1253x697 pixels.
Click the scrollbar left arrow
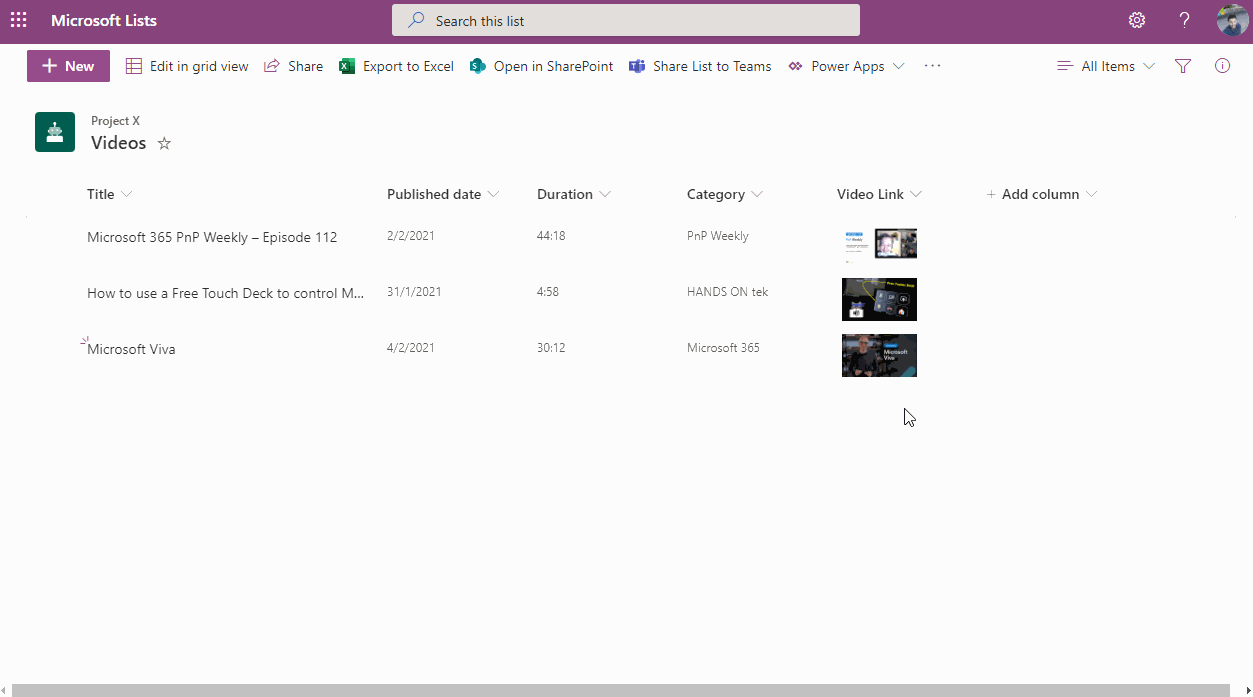tap(5, 690)
